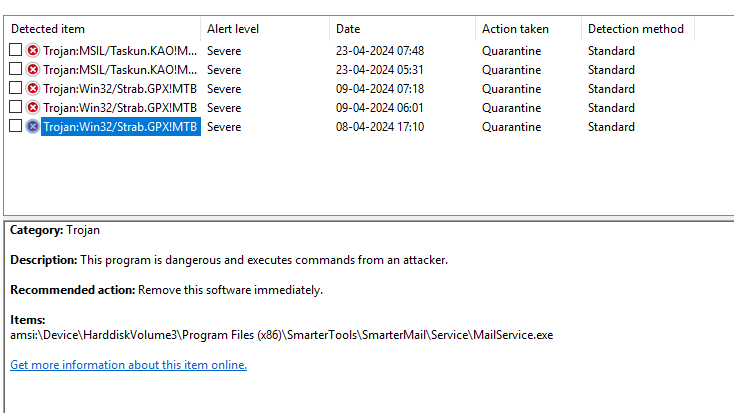Enable the checkbox for the 09-04-2024 07:18 Strab detection

(15, 89)
